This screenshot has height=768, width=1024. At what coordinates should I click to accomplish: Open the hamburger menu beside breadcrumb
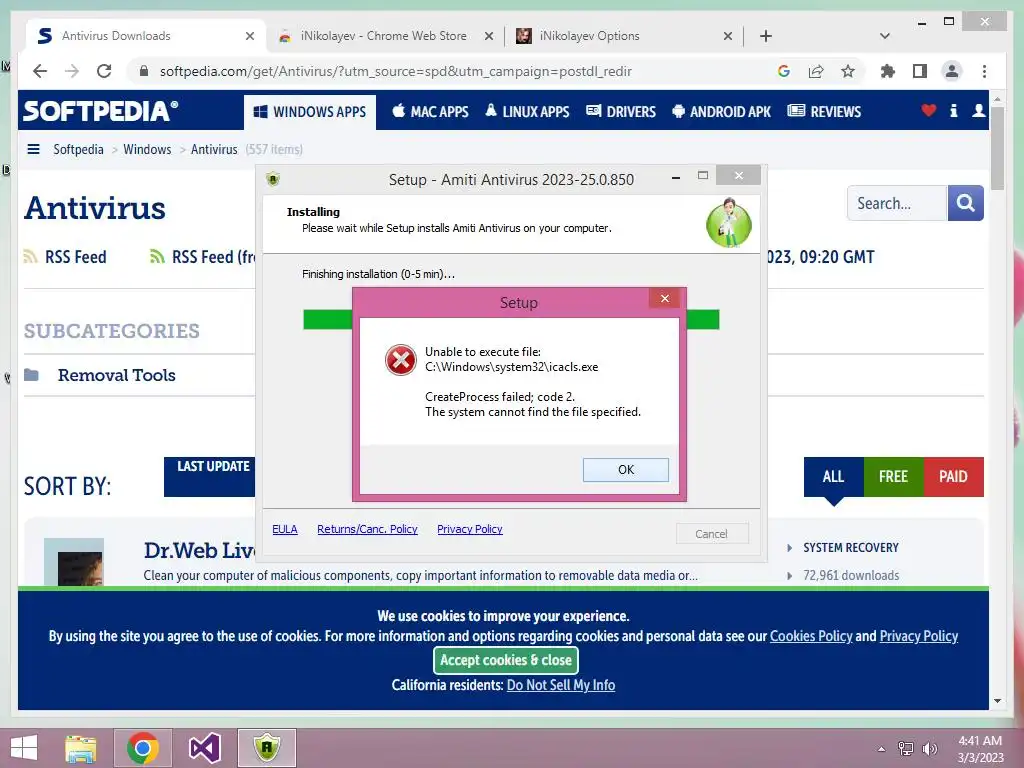33,149
